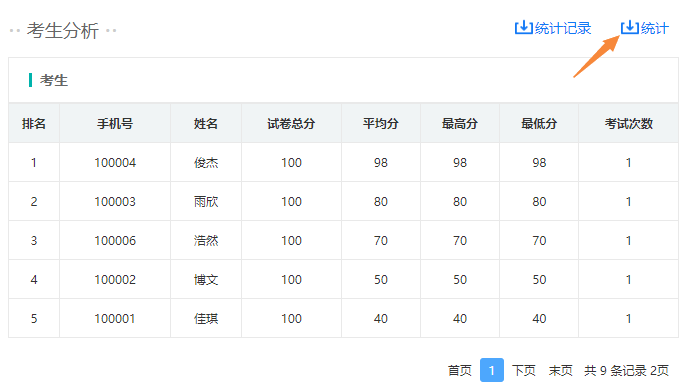This screenshot has width=690, height=386.
Task: Select page 1 in pagination
Action: point(492,370)
